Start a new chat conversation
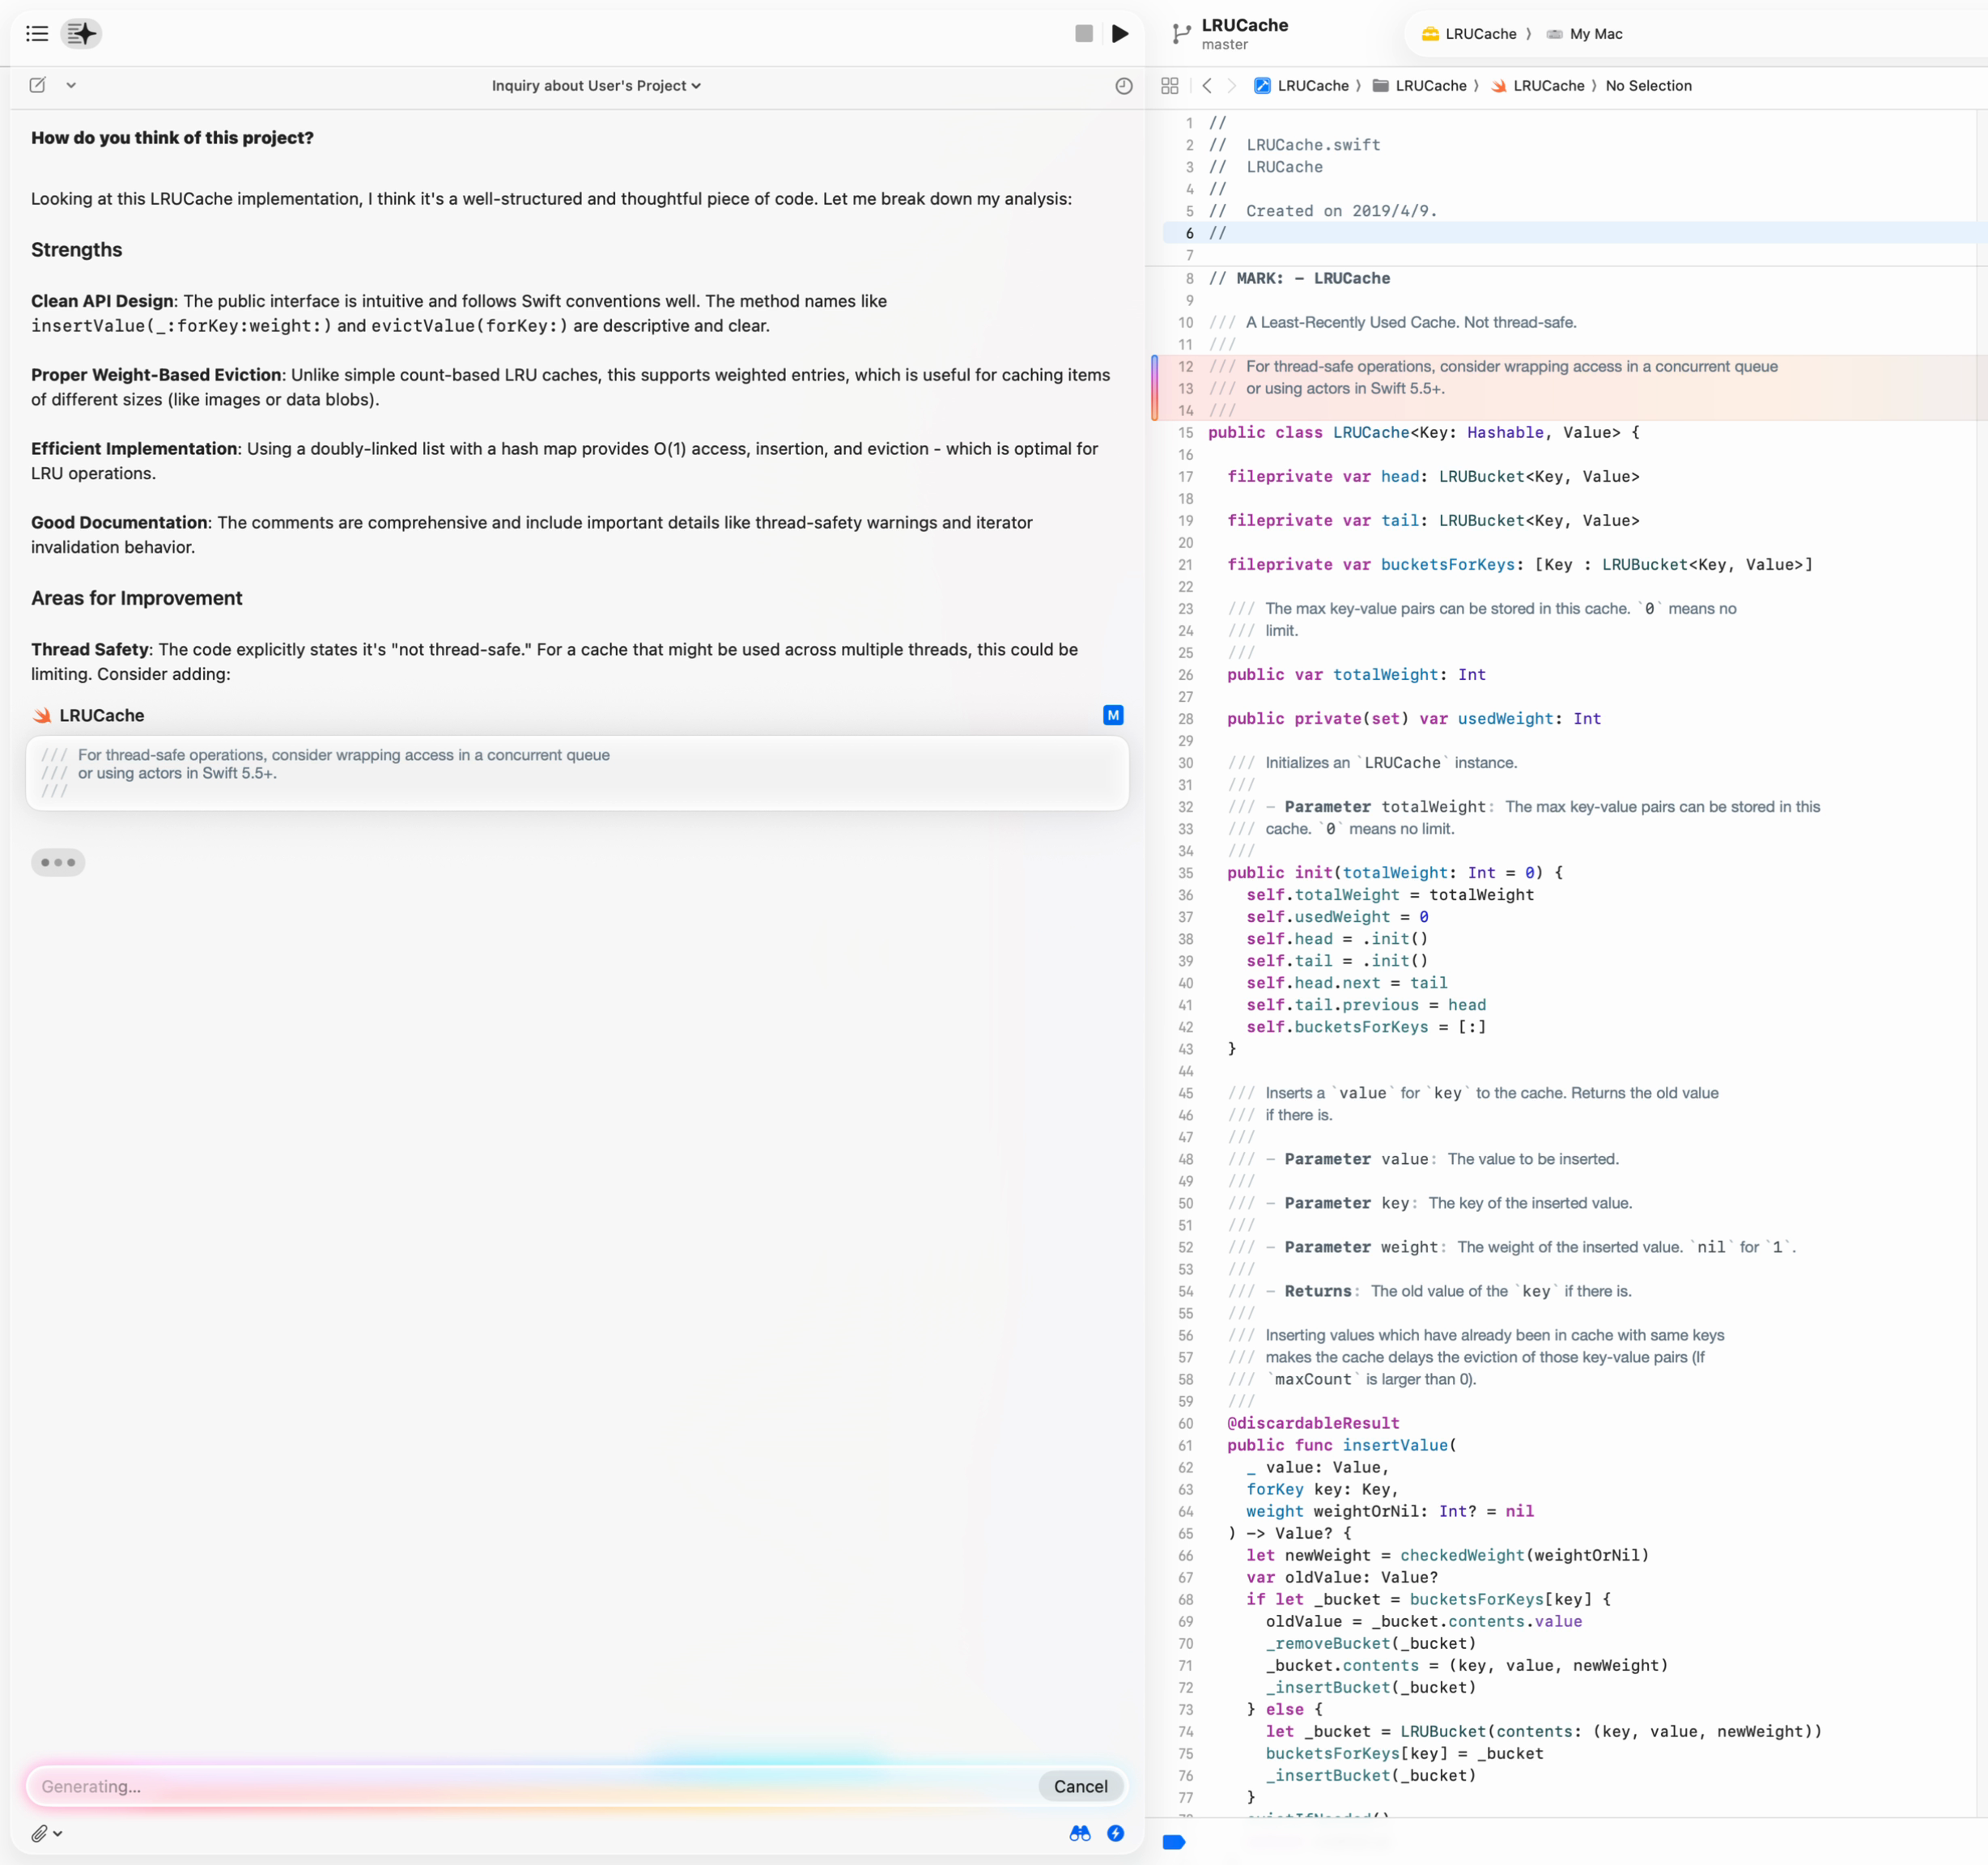This screenshot has width=1988, height=1865. pyautogui.click(x=38, y=85)
